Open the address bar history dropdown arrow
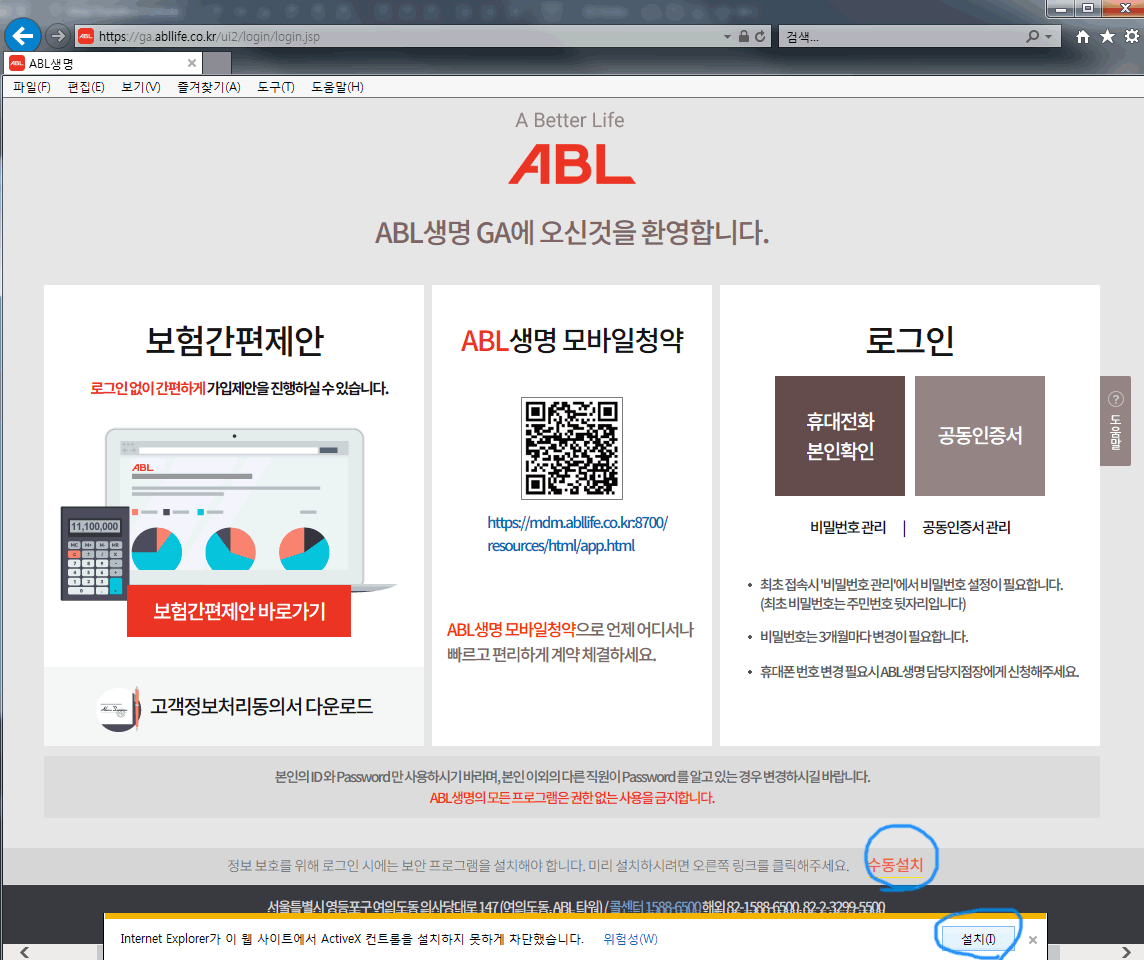This screenshot has width=1144, height=960. pyautogui.click(x=727, y=36)
